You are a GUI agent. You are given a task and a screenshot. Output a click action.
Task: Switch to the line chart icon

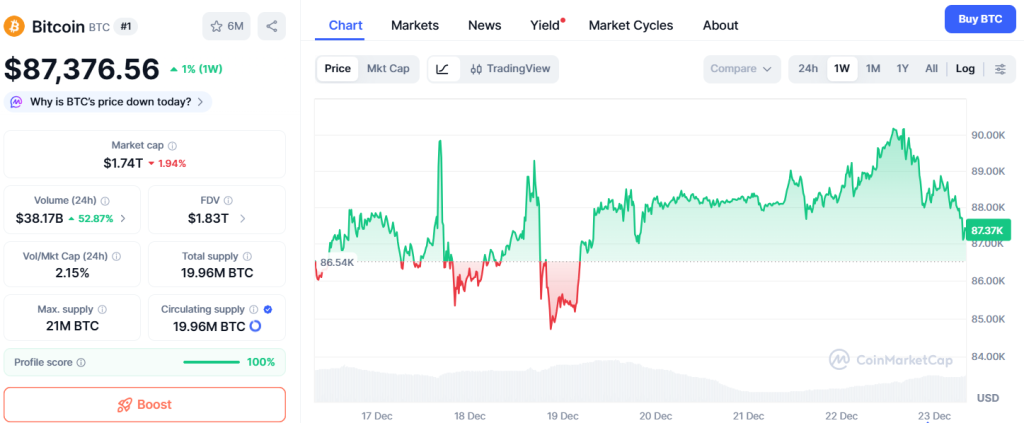(x=443, y=69)
